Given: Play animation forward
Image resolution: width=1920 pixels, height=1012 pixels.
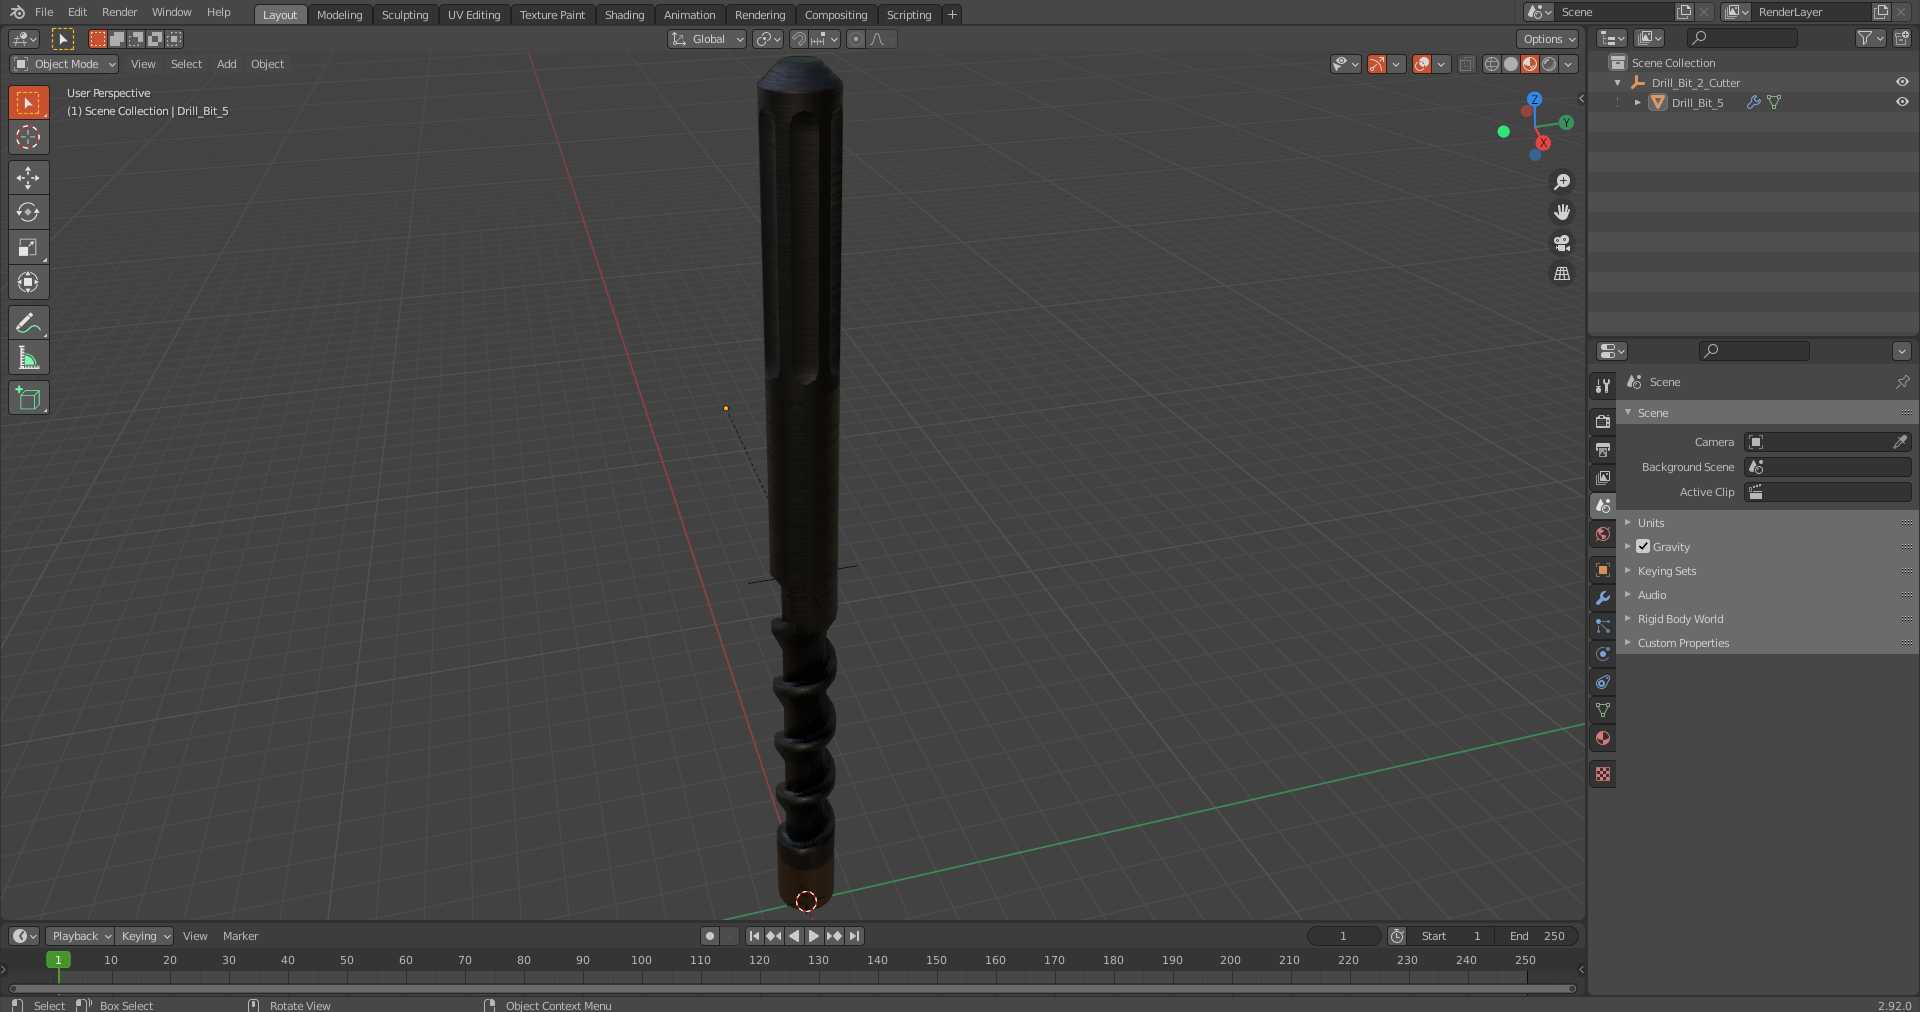Looking at the screenshot, I should click(814, 936).
